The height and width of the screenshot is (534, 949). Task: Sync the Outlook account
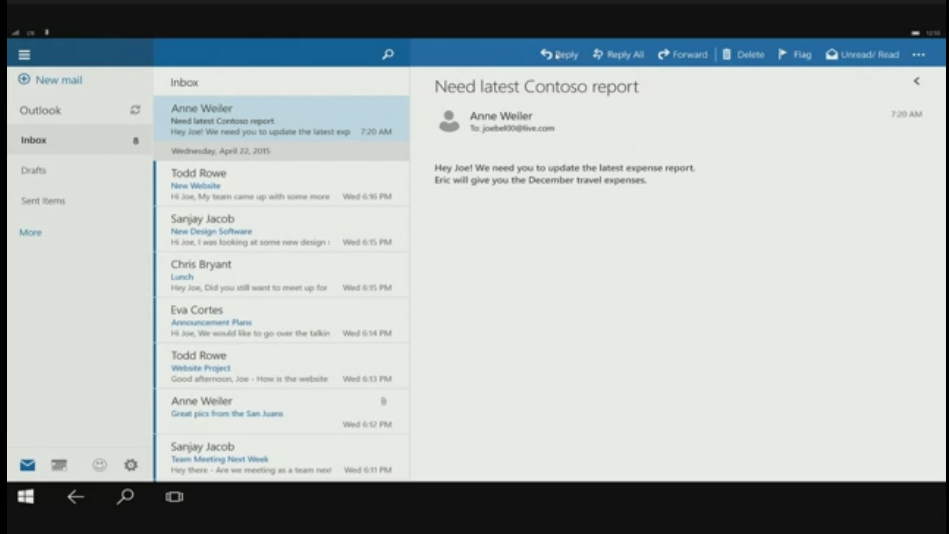(135, 111)
